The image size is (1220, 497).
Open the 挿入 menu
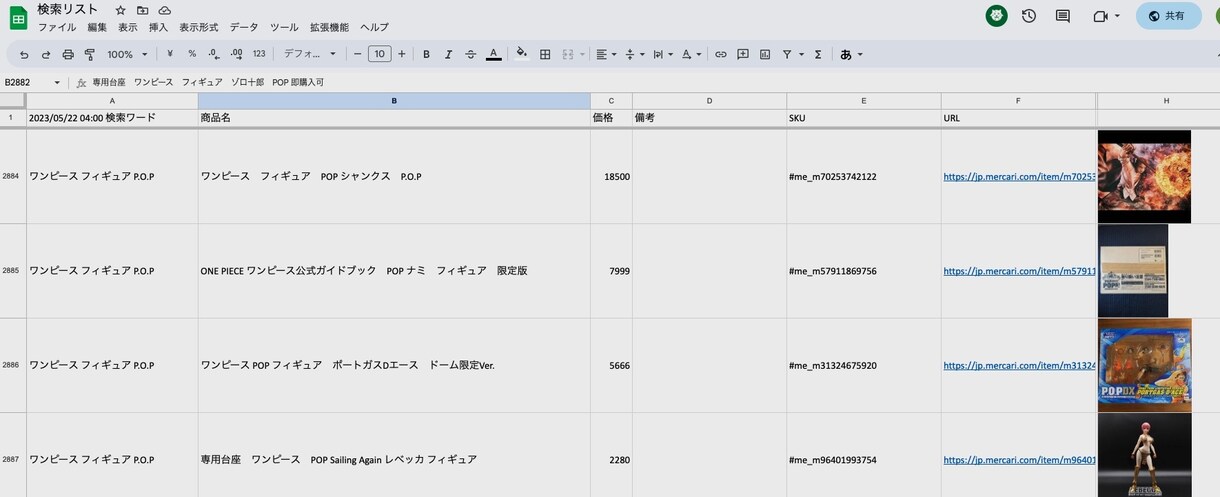pos(158,27)
